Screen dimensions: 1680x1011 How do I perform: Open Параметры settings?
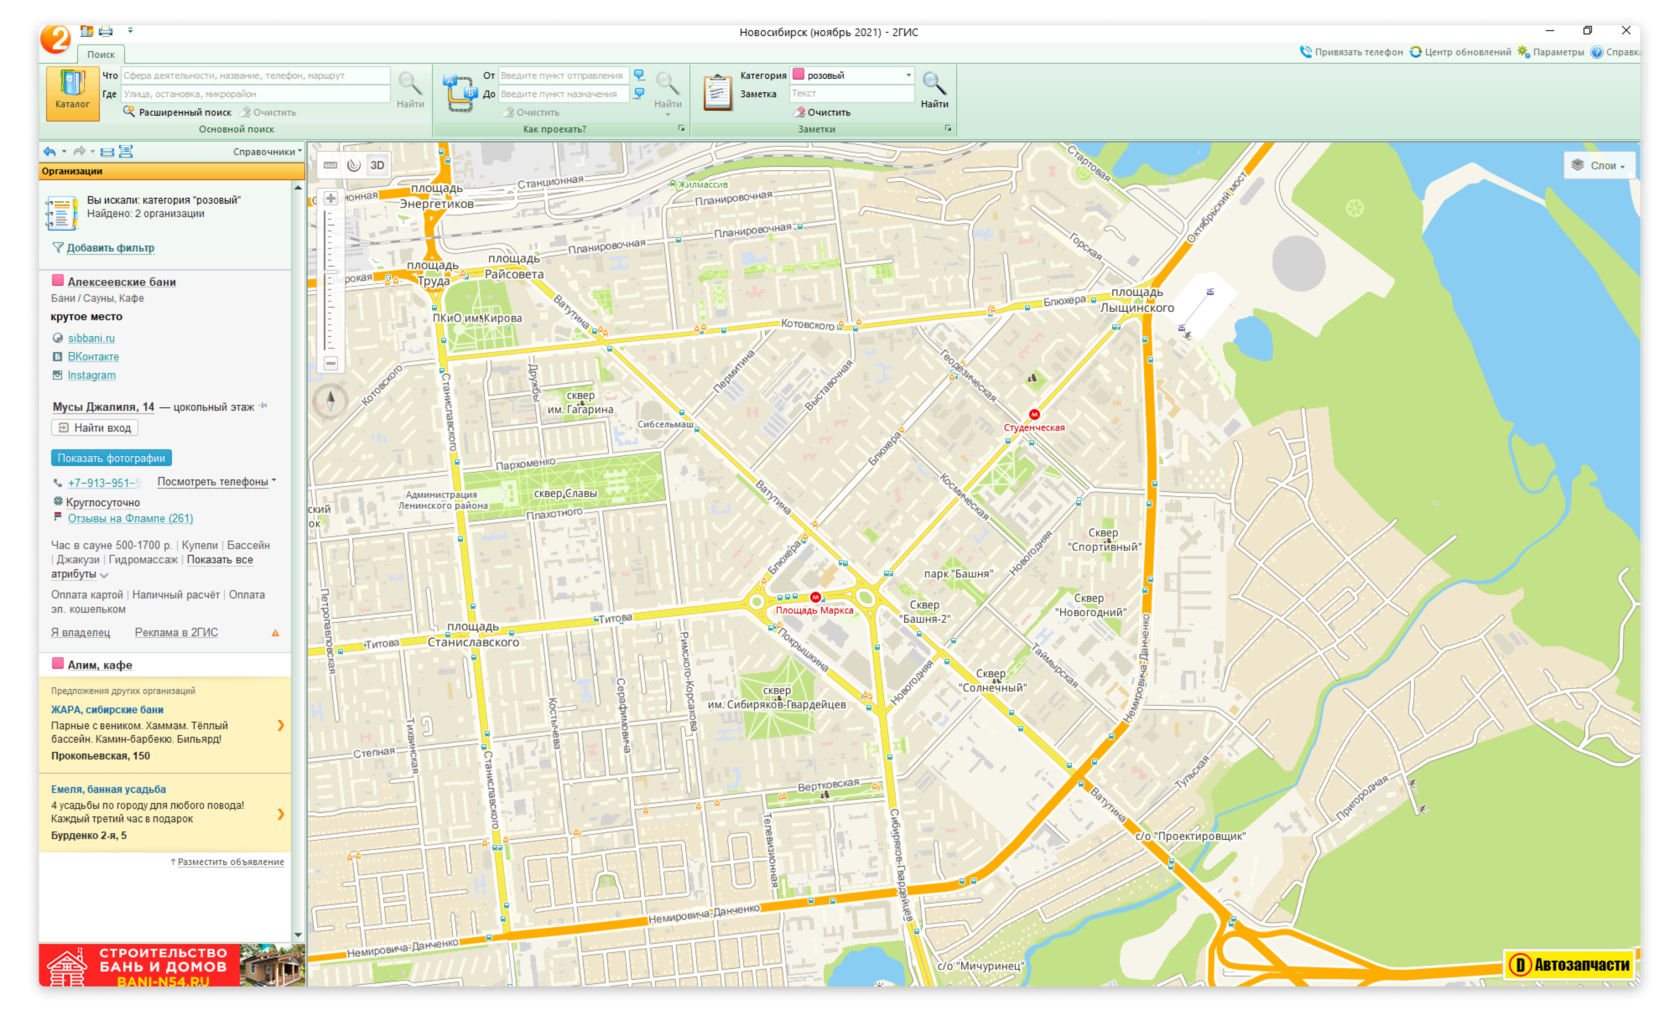(x=1550, y=52)
